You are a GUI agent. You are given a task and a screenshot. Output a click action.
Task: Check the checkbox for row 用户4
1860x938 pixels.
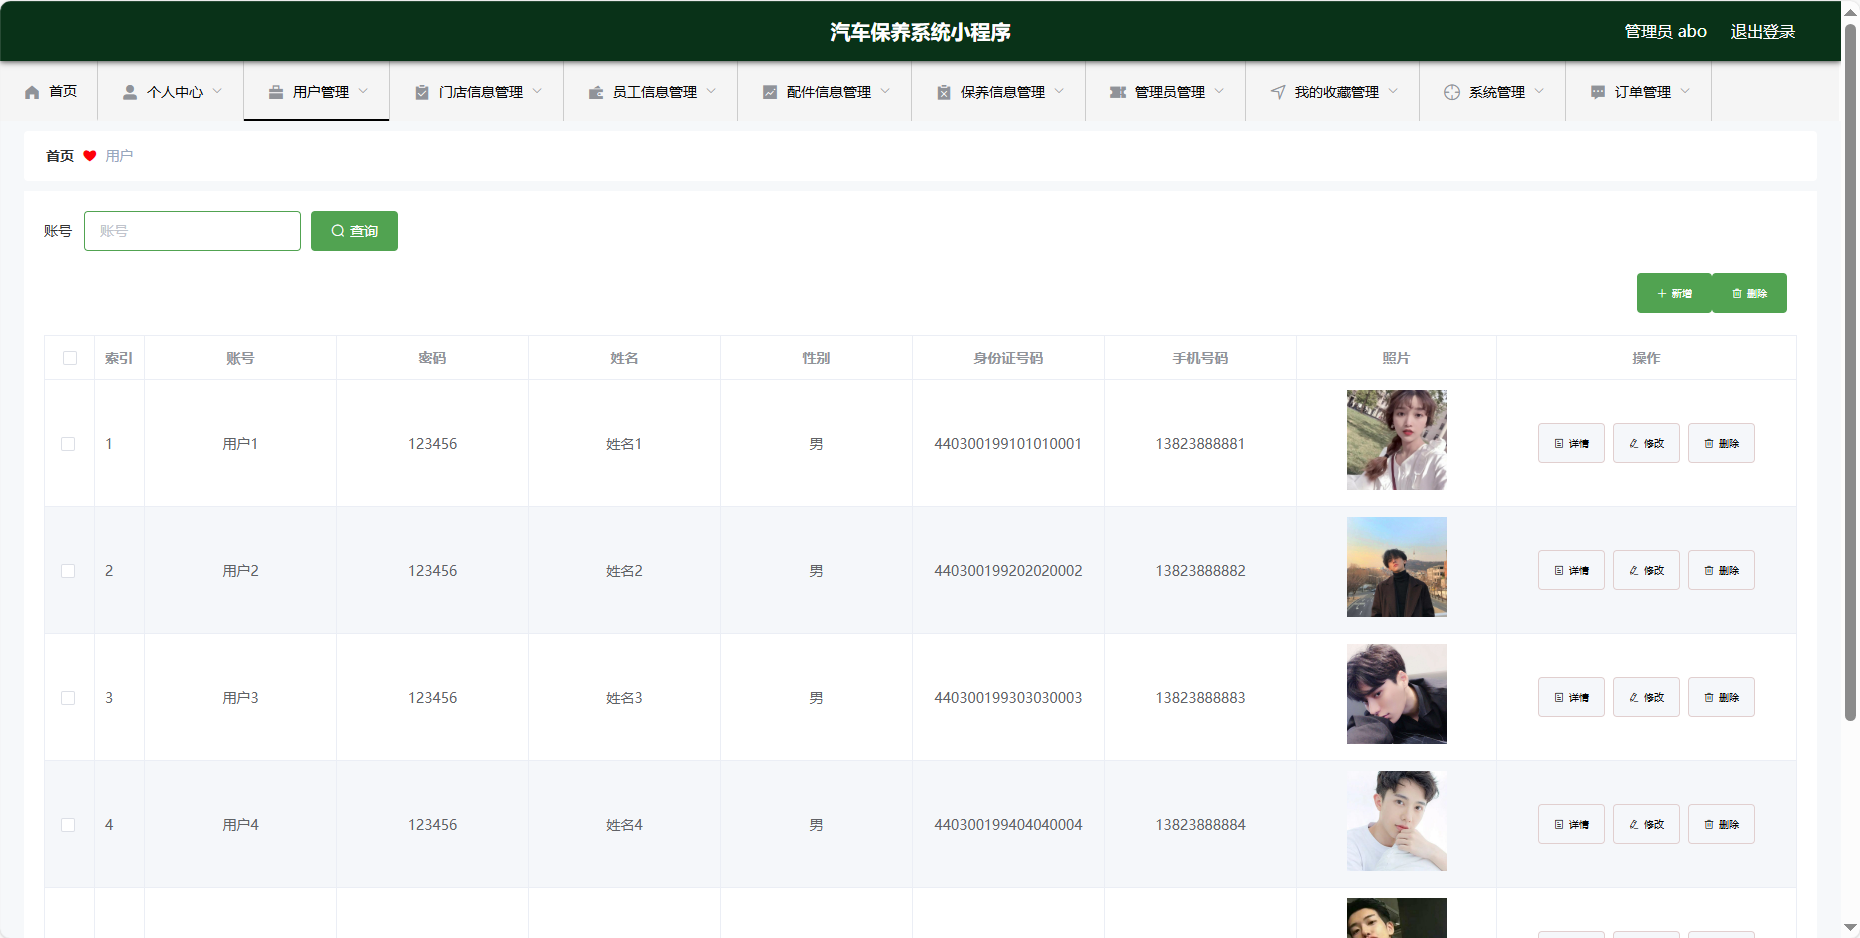click(68, 825)
